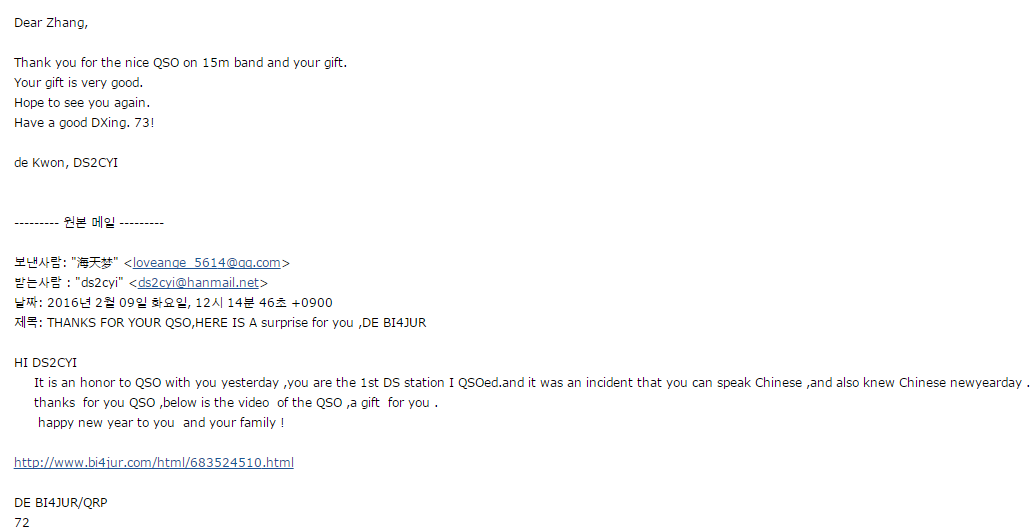Open the ds2cyi@hanmail.net recipient email link
Image resolution: width=1036 pixels, height=531 pixels.
(198, 283)
